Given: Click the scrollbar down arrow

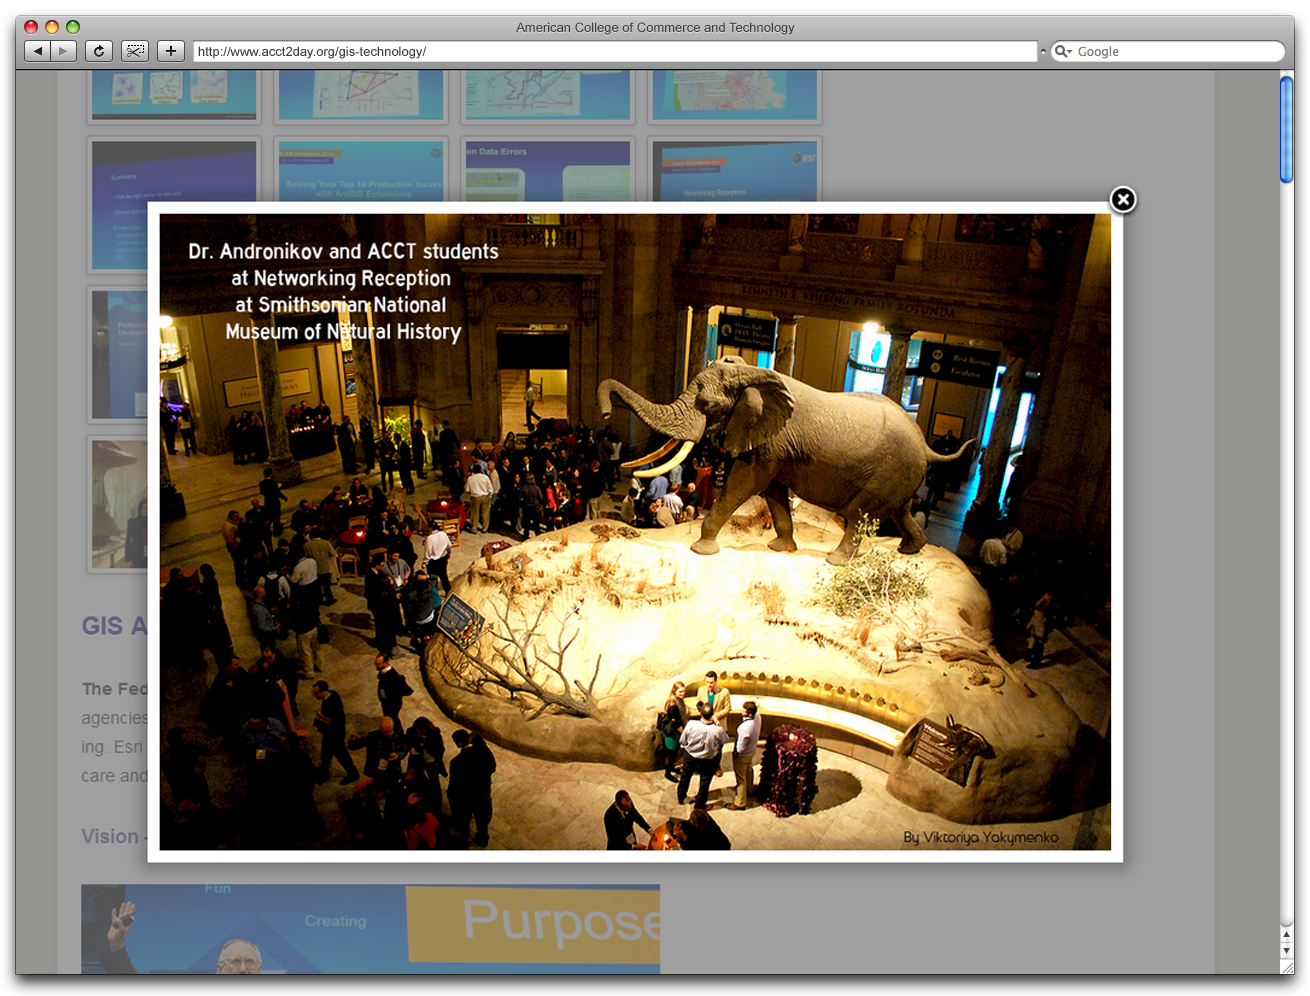Looking at the screenshot, I should [1287, 951].
